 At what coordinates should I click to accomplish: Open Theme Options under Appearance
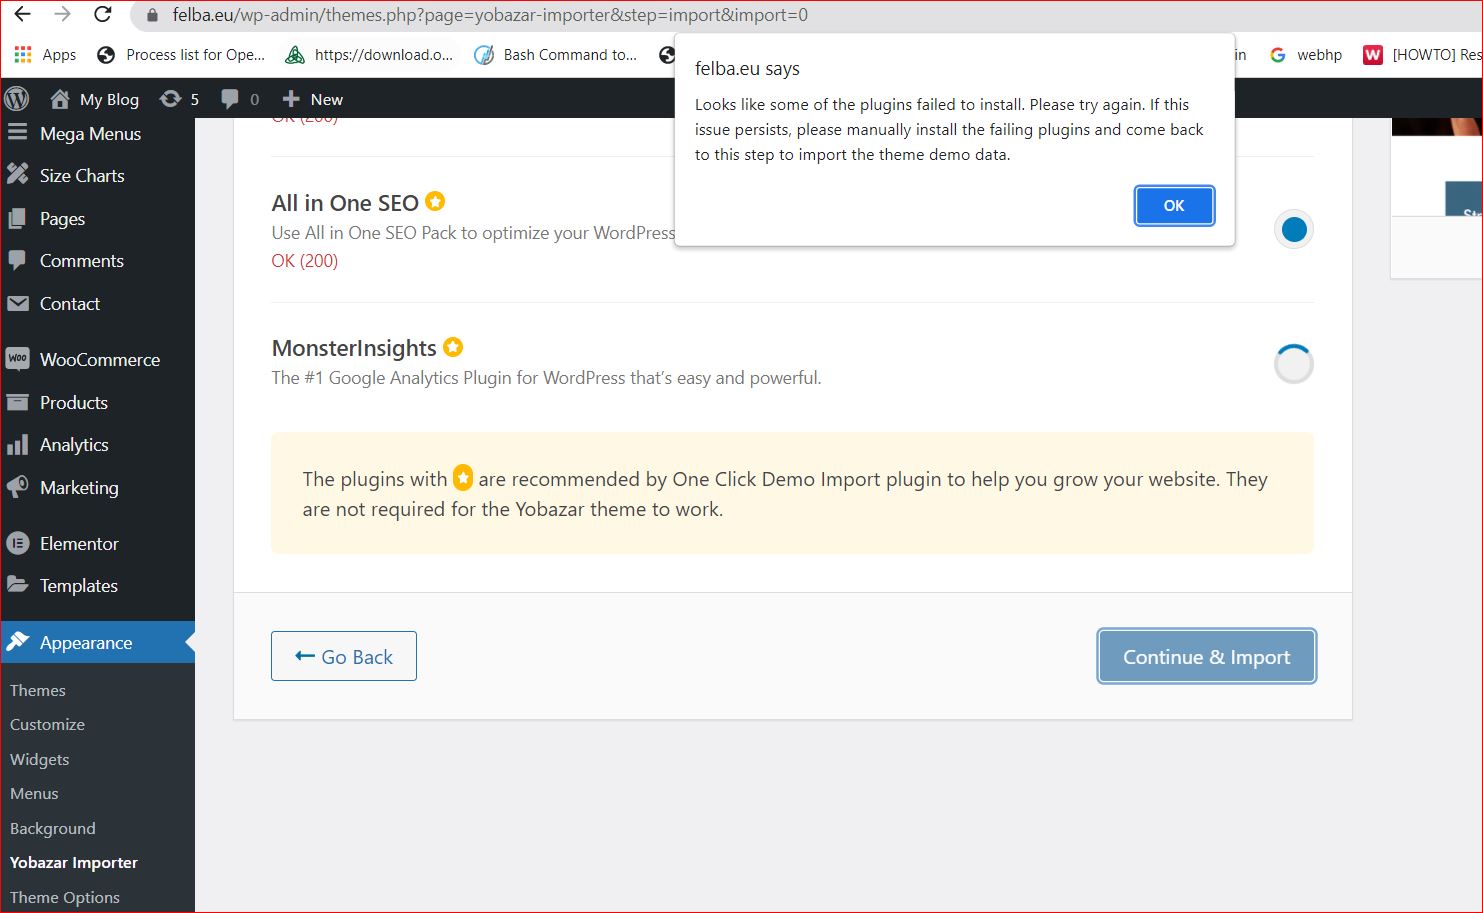pyautogui.click(x=65, y=898)
